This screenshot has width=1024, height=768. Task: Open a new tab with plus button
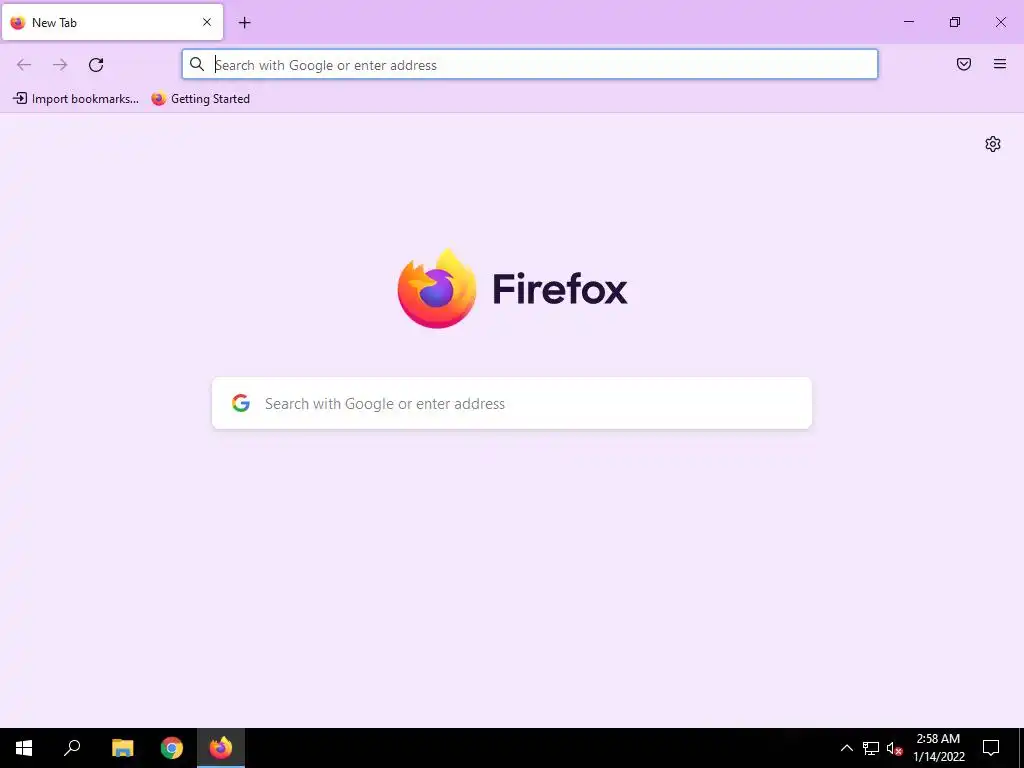tap(244, 23)
